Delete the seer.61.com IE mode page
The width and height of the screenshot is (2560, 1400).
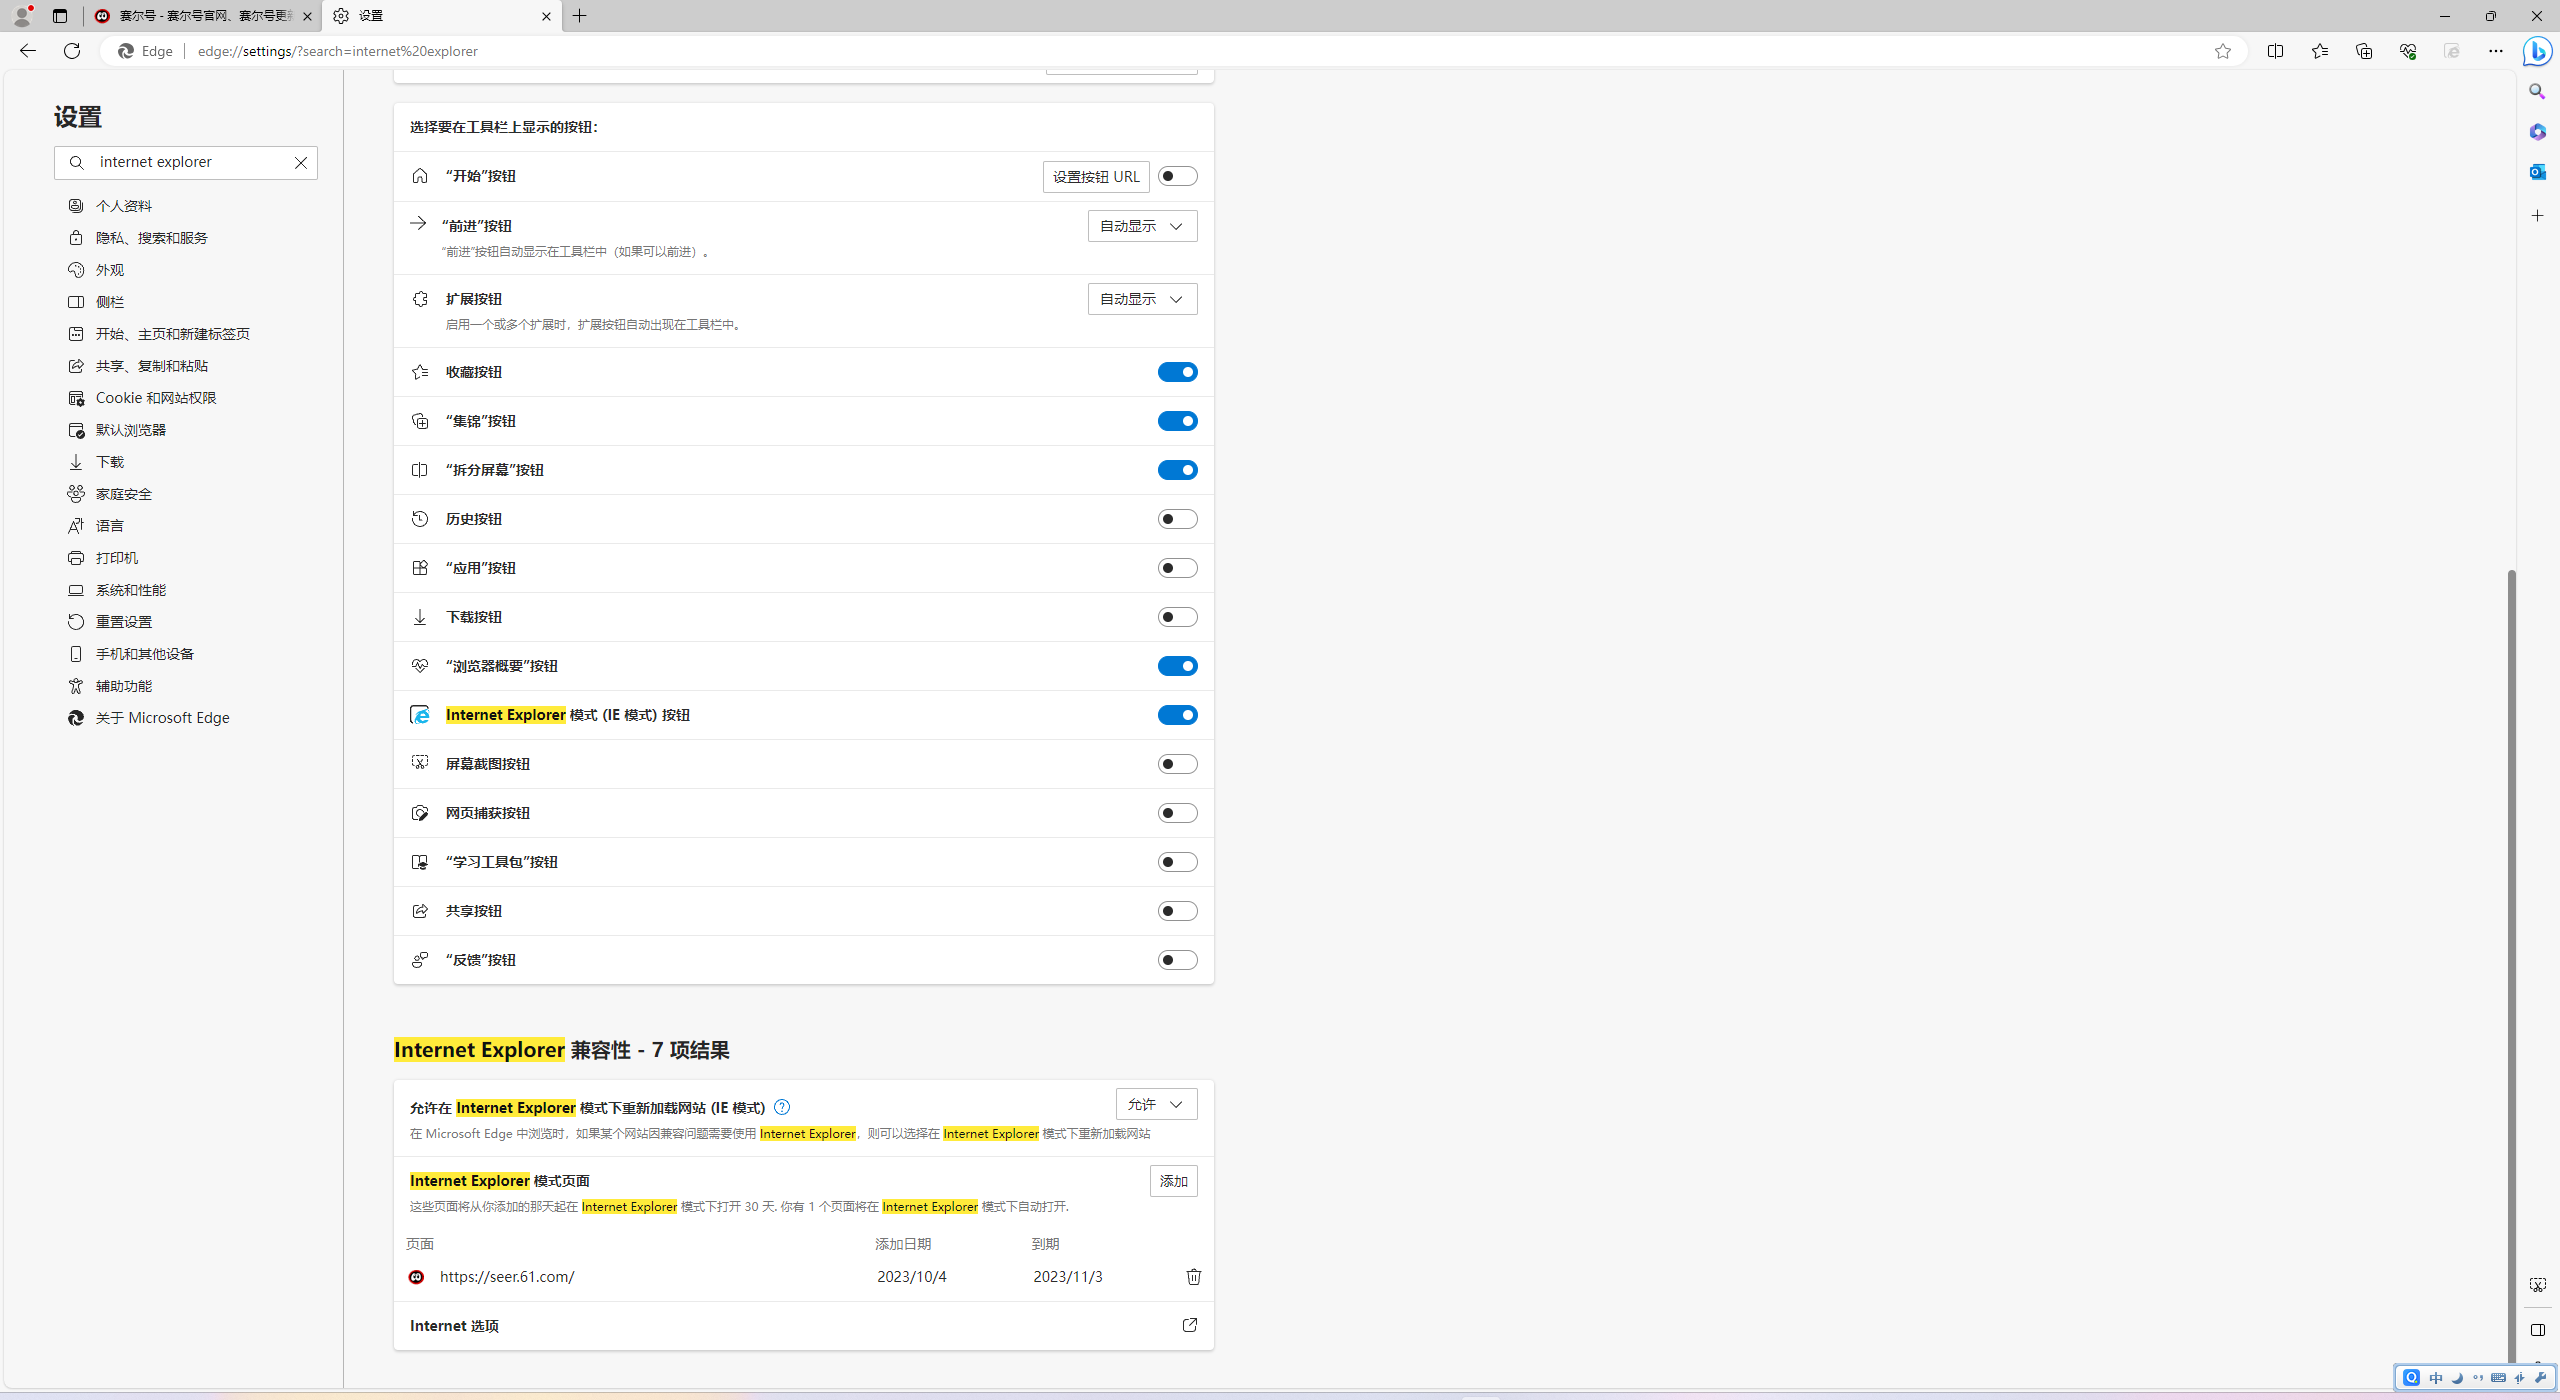point(1193,1276)
